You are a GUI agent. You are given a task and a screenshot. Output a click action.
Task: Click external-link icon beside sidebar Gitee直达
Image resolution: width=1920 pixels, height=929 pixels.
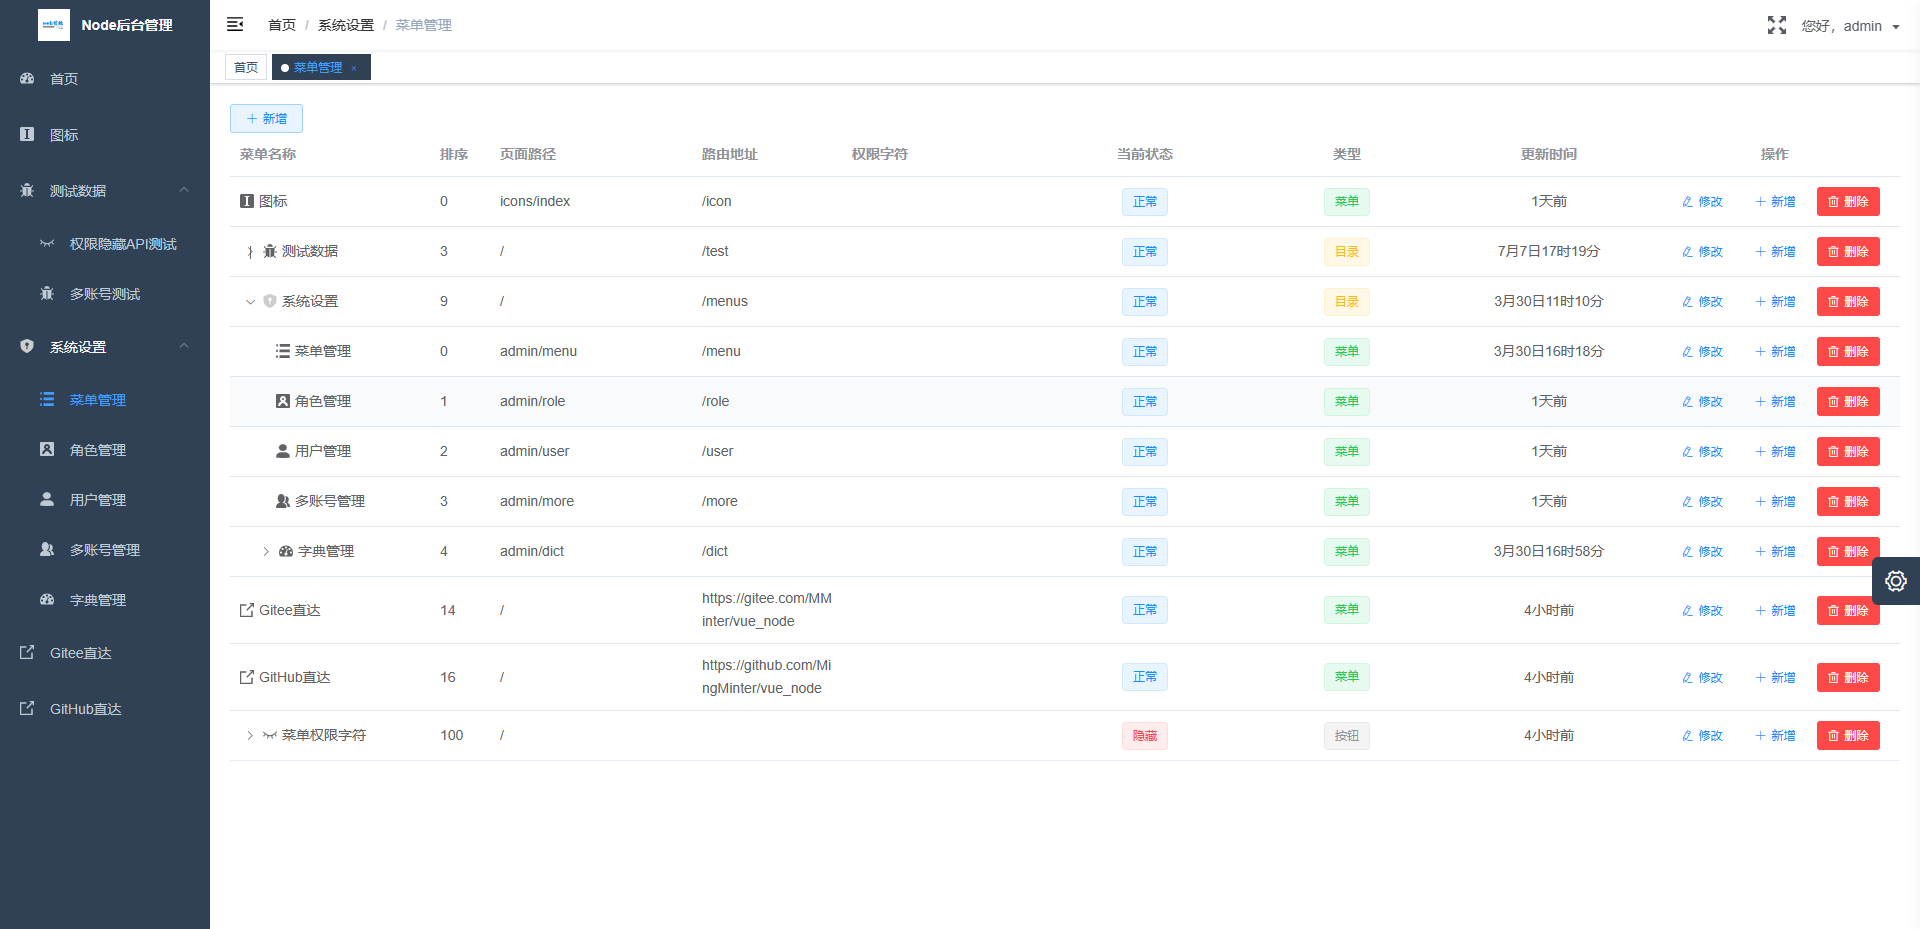click(27, 652)
